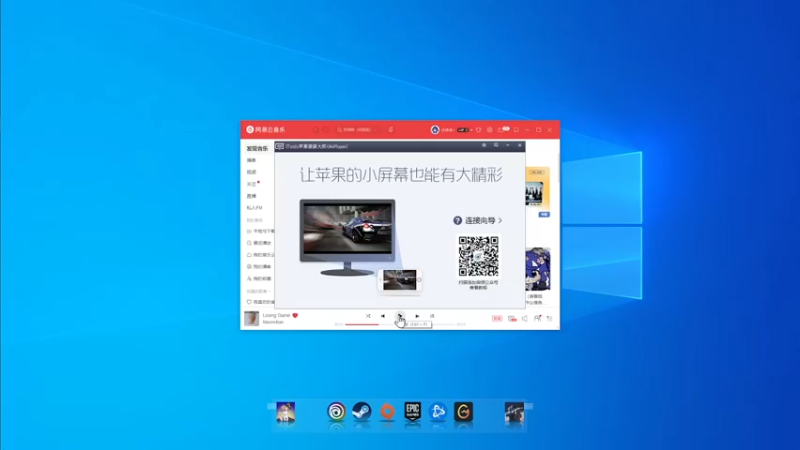
Task: Open recently played in sidebar
Action: pyautogui.click(x=259, y=243)
